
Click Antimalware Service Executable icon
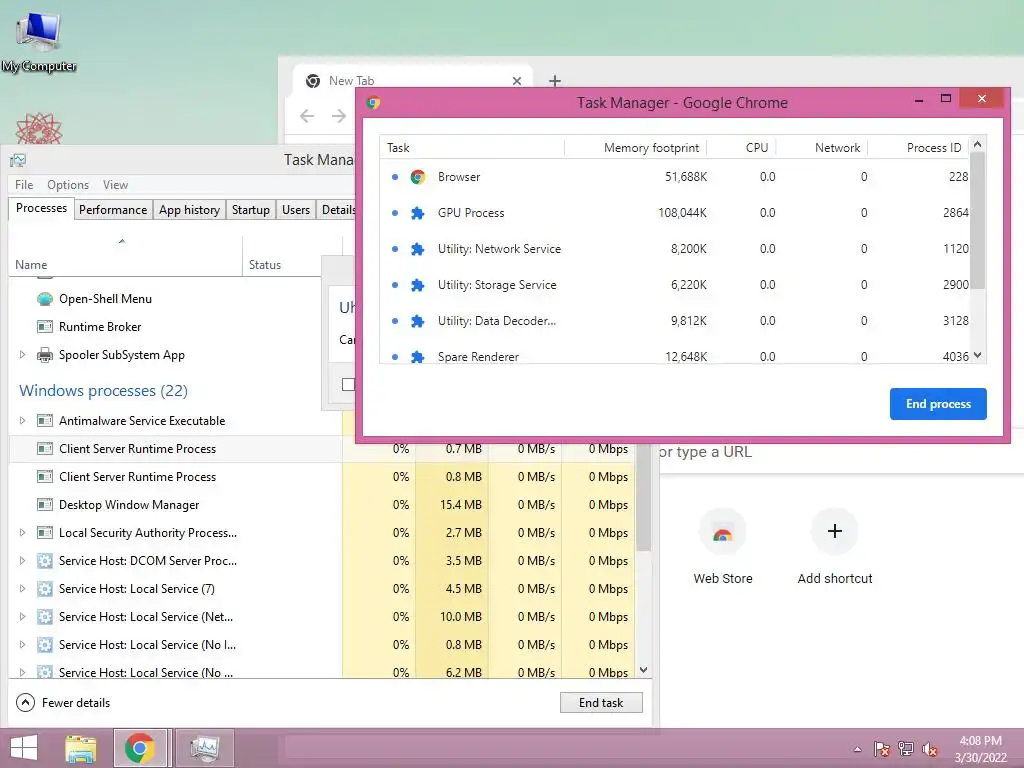pyautogui.click(x=45, y=421)
